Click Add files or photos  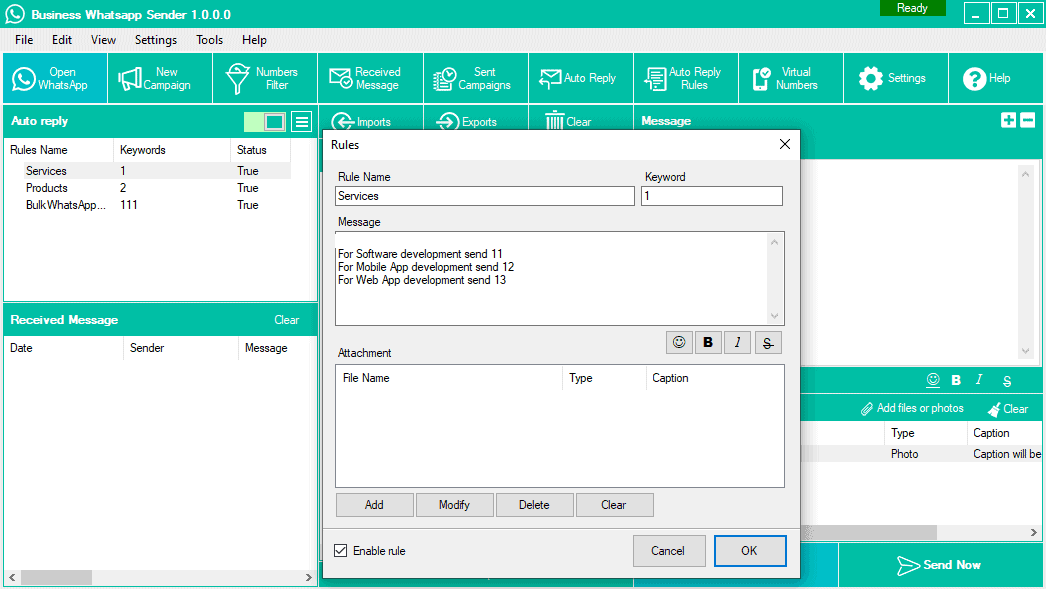pyautogui.click(x=911, y=408)
